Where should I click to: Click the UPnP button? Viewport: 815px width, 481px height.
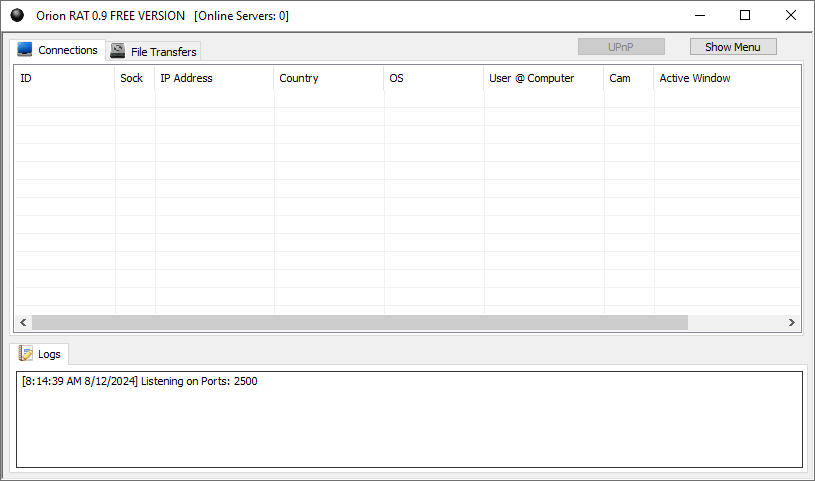point(620,47)
